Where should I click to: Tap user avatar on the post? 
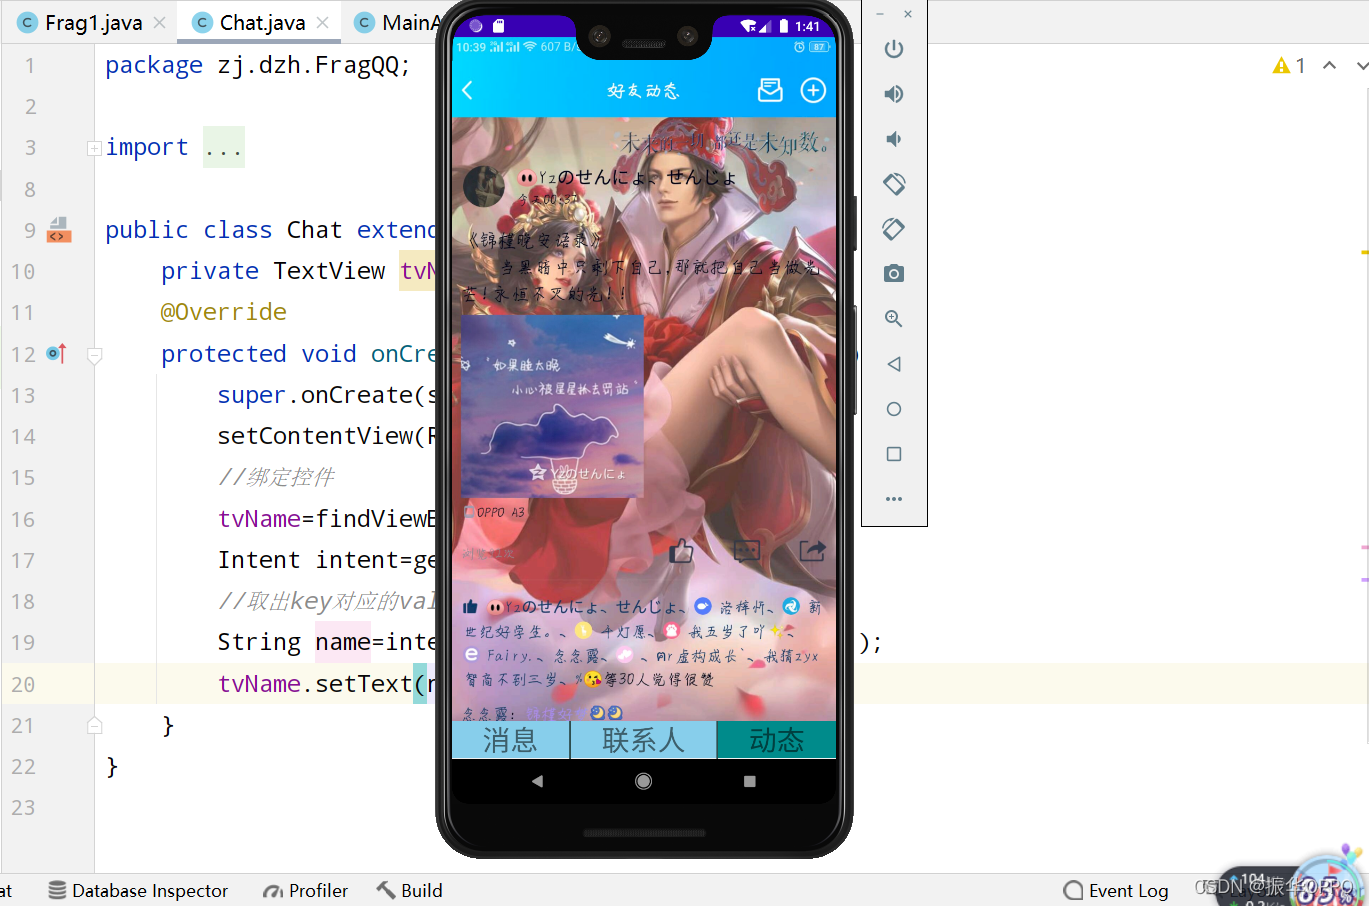484,186
